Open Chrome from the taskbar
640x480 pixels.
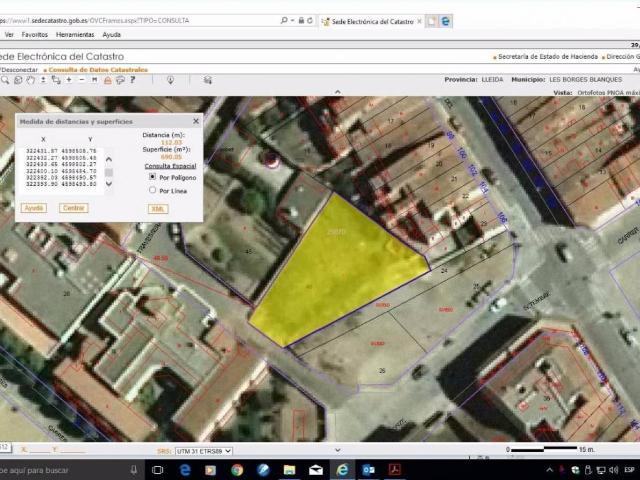237,469
